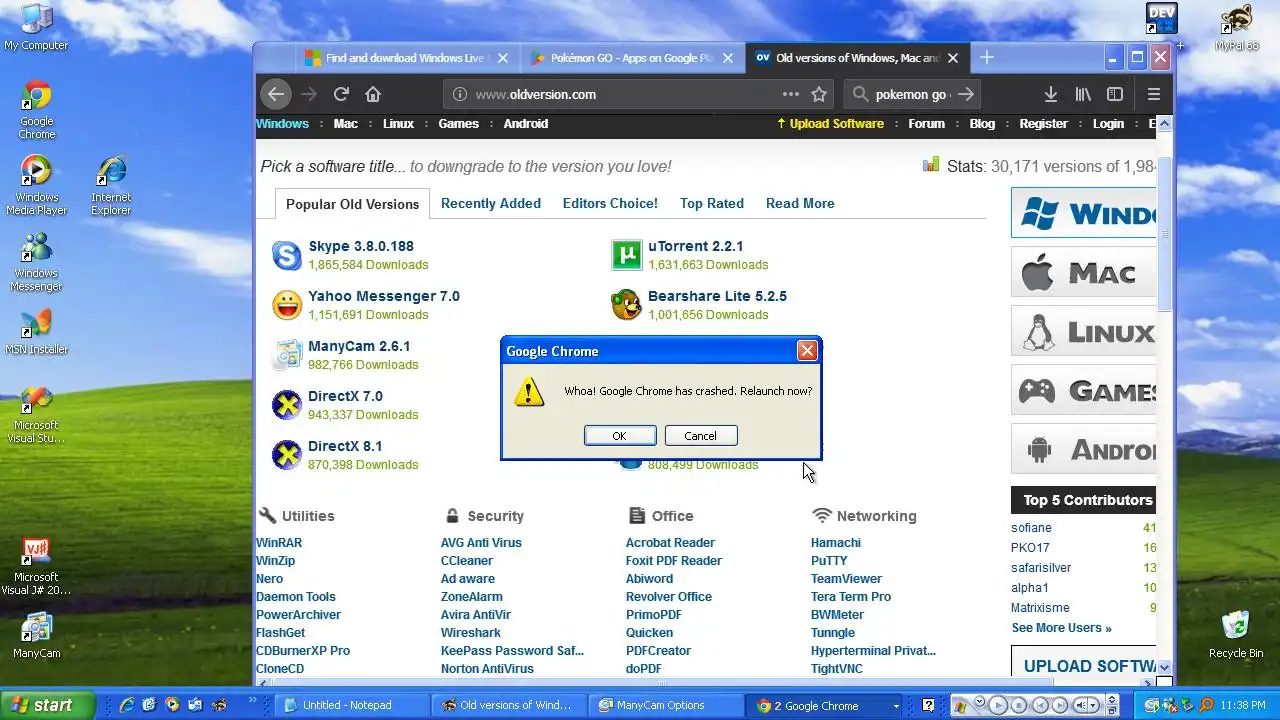1280x720 pixels.
Task: Open the ManyCam 2.6.1 link
Action: [x=359, y=346]
